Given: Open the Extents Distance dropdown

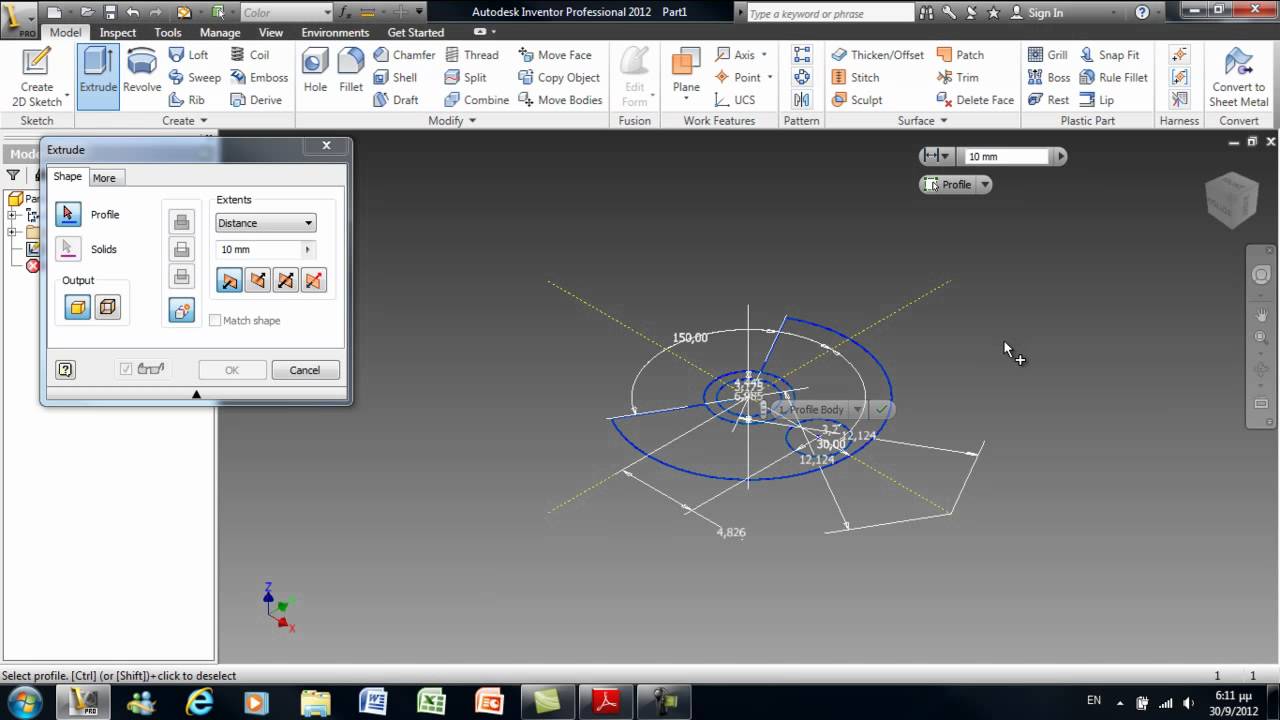Looking at the screenshot, I should tap(266, 223).
